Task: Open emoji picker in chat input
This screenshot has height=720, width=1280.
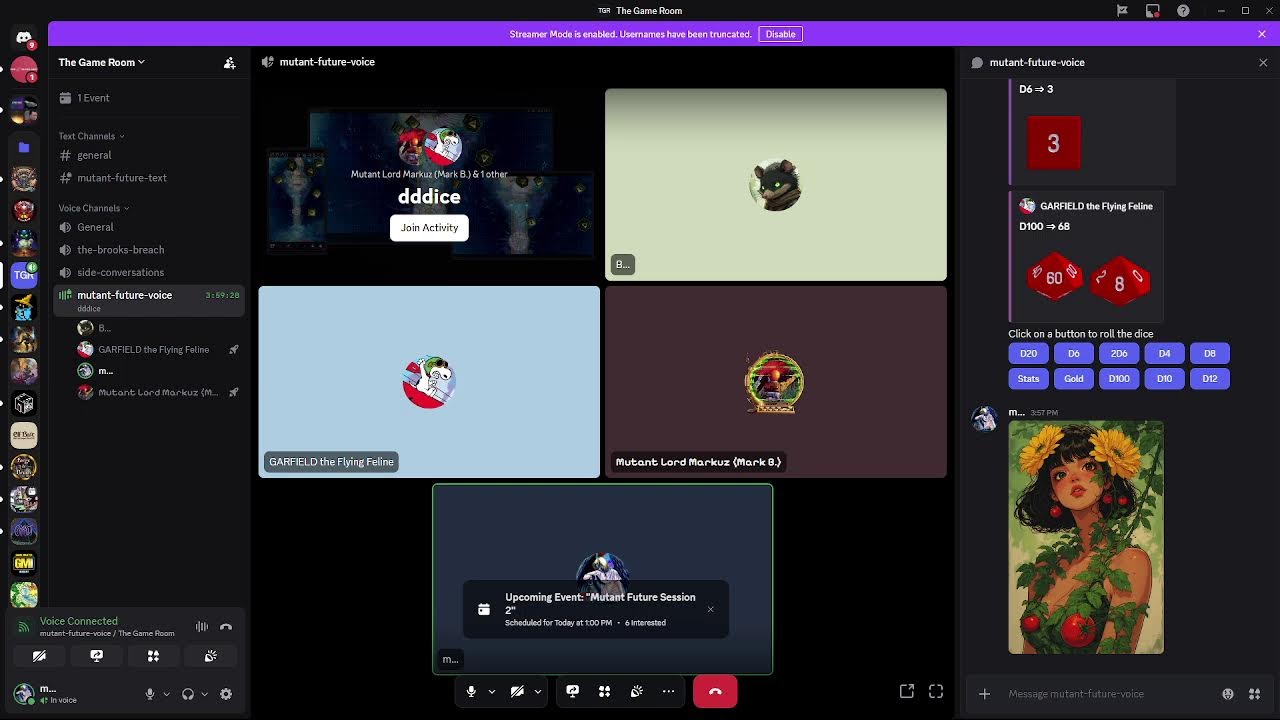Action: click(x=1228, y=694)
